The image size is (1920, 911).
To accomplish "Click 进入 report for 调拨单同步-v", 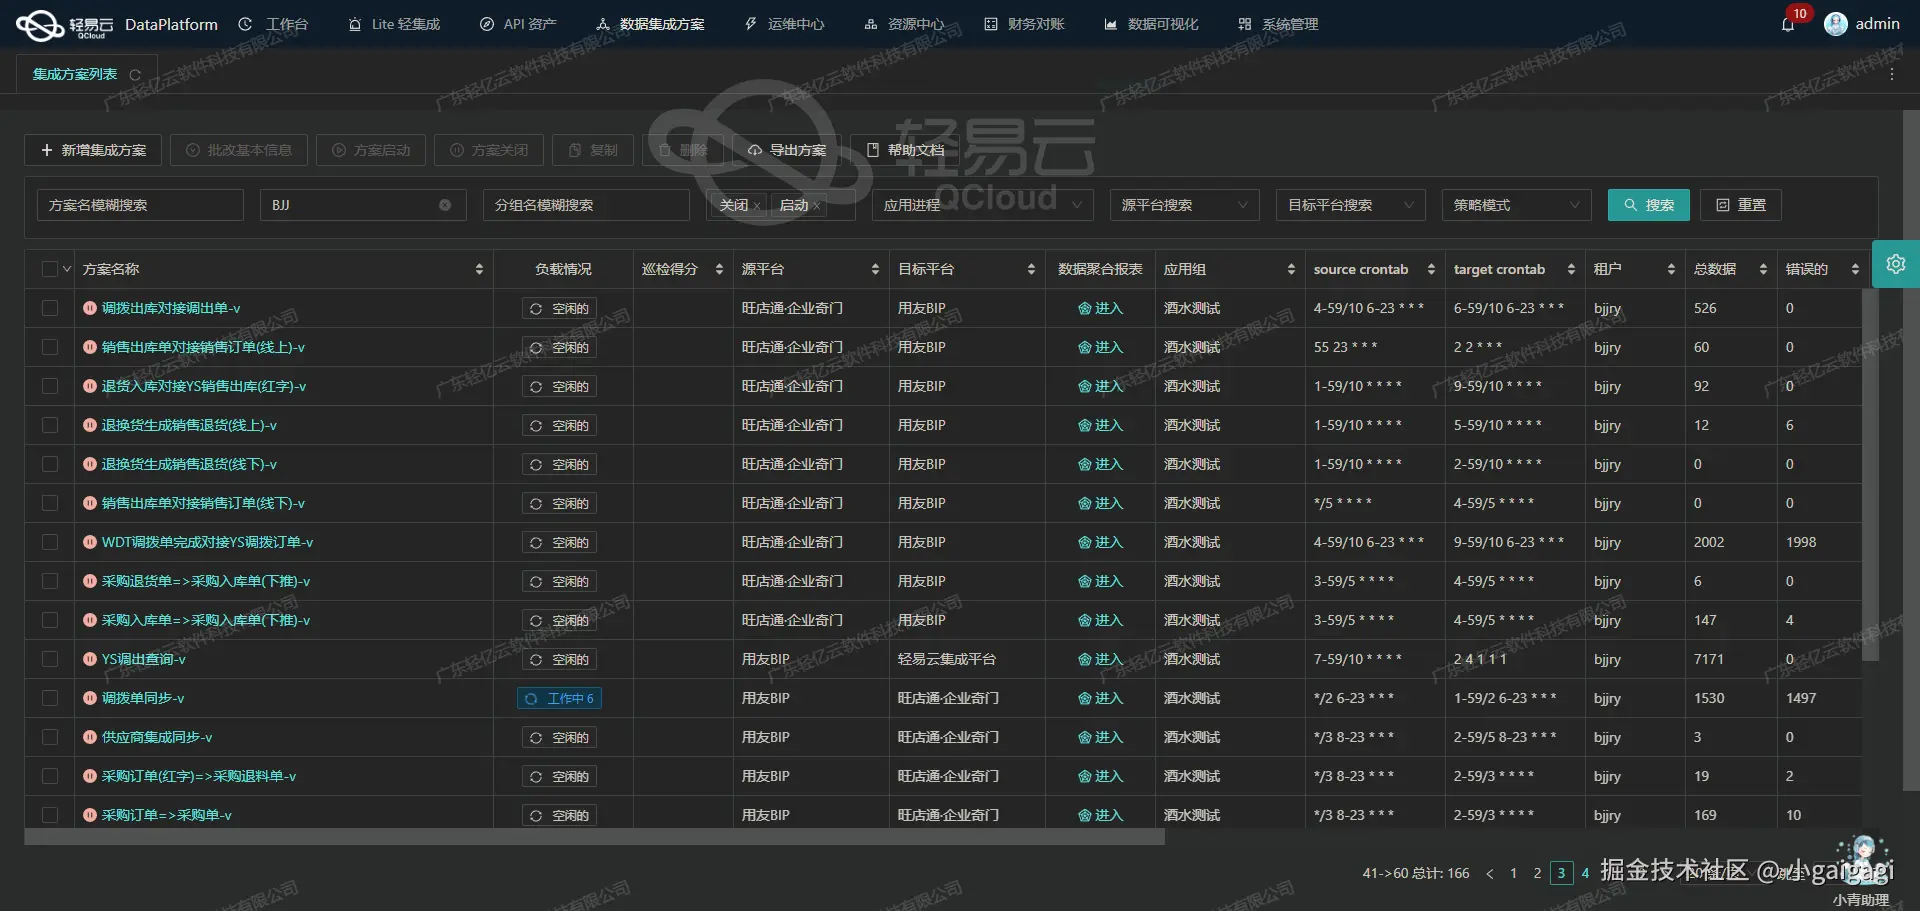I will pyautogui.click(x=1100, y=698).
